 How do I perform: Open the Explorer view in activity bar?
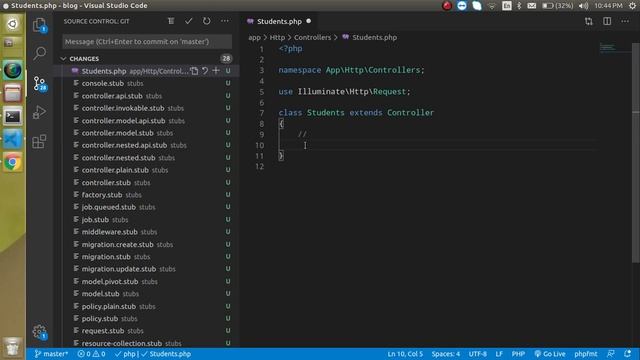click(x=40, y=25)
